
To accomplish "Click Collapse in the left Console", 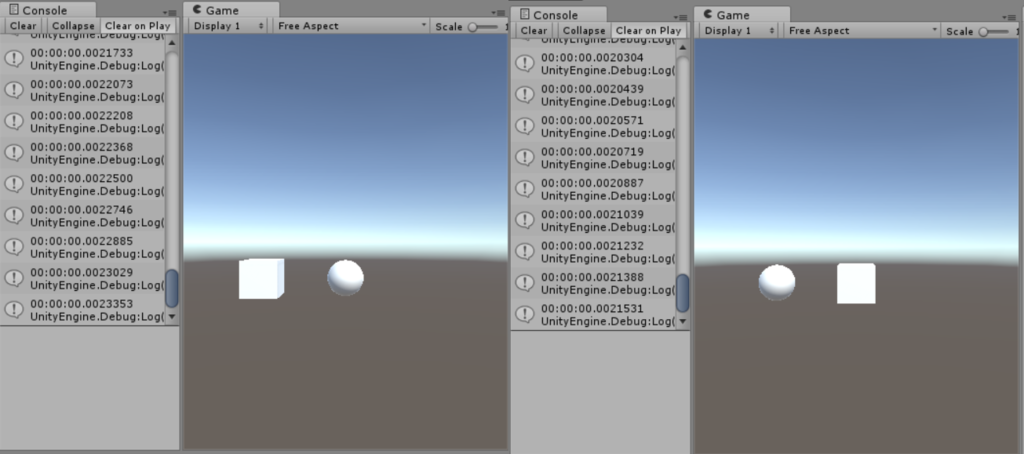I will pyautogui.click(x=73, y=26).
